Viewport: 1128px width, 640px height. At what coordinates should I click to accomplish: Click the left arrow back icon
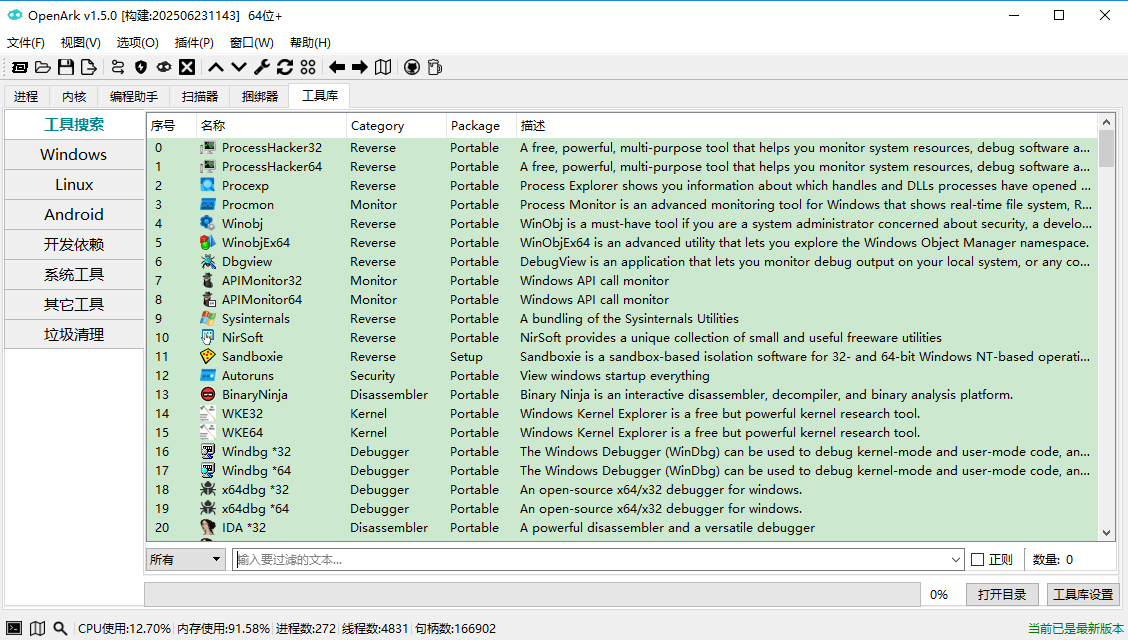337,67
